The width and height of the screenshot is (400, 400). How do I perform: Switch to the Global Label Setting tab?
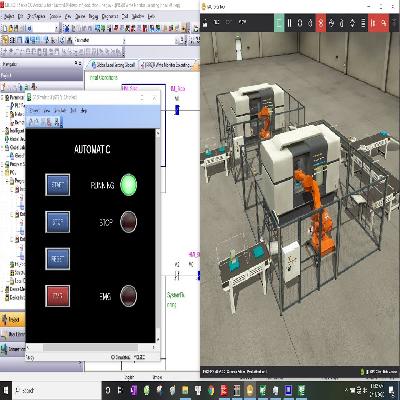pos(113,65)
